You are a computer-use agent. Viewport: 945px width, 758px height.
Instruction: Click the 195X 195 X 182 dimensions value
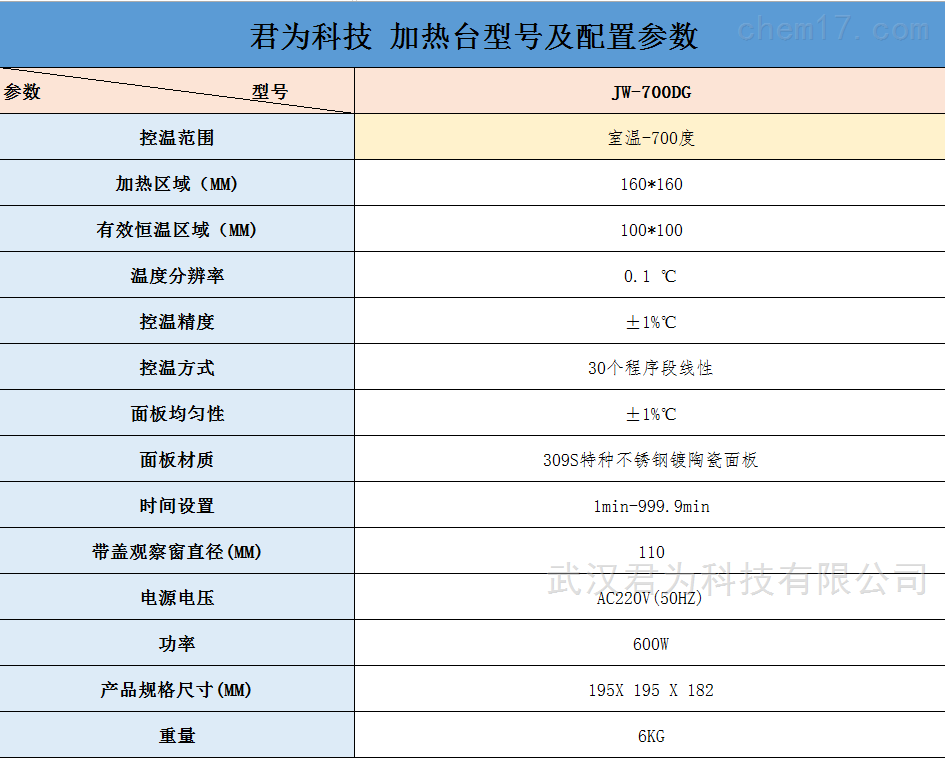pos(651,690)
